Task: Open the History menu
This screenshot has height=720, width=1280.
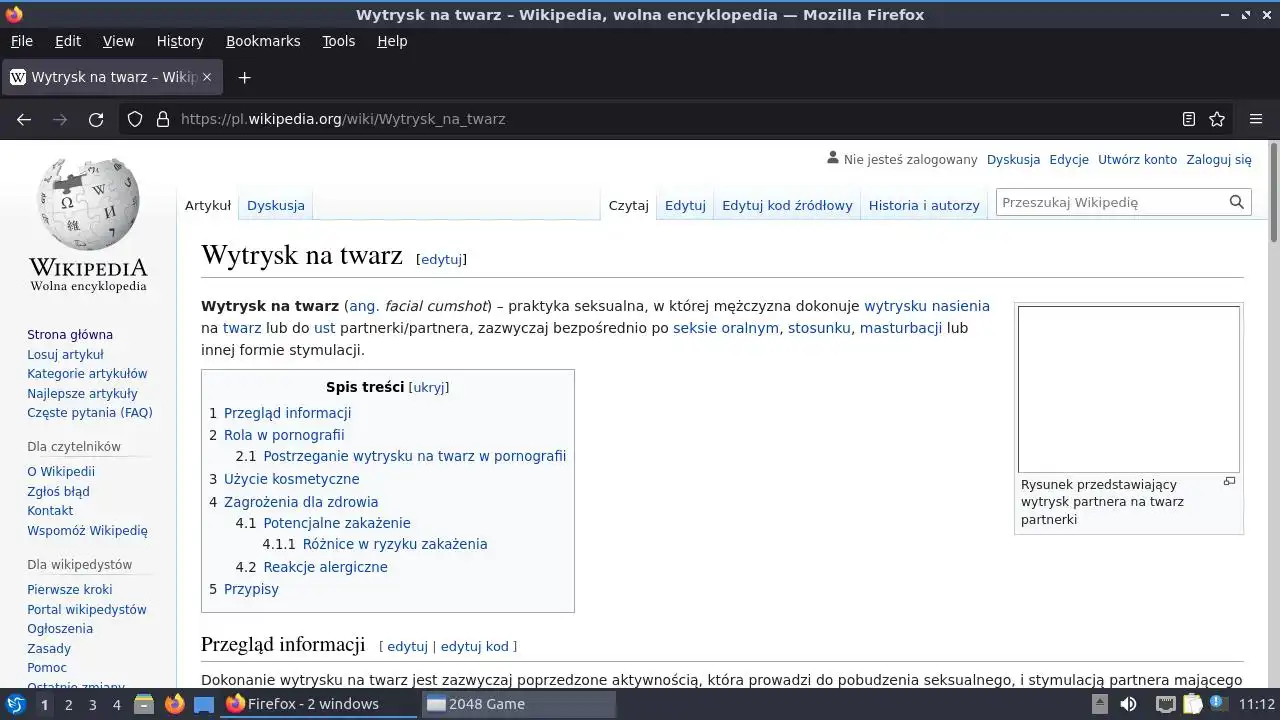Action: click(180, 41)
